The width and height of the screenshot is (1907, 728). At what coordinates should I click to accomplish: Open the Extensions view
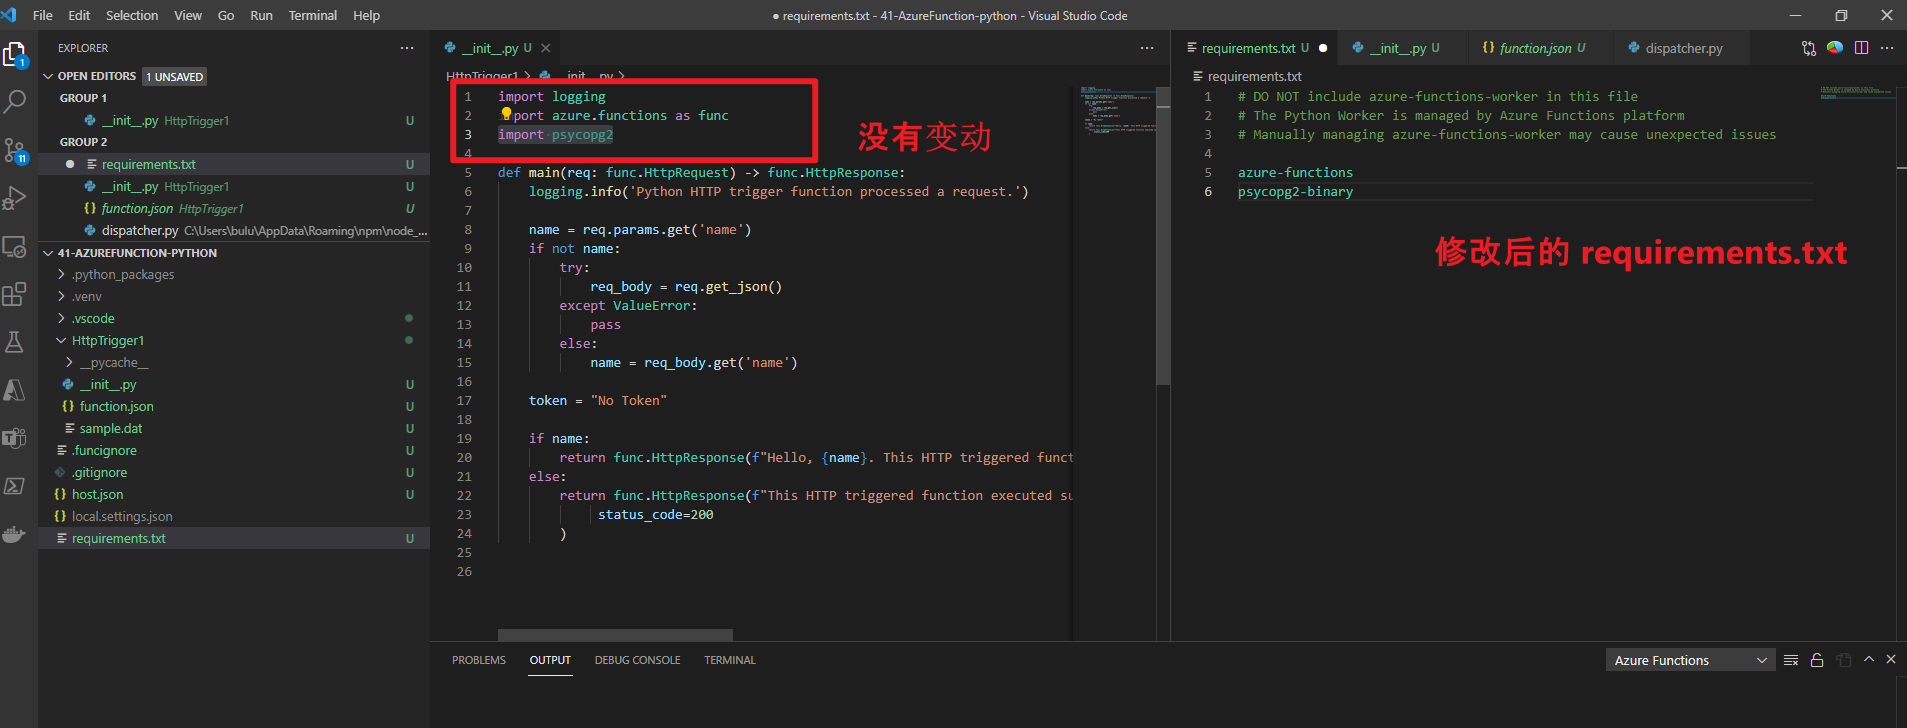[x=15, y=294]
